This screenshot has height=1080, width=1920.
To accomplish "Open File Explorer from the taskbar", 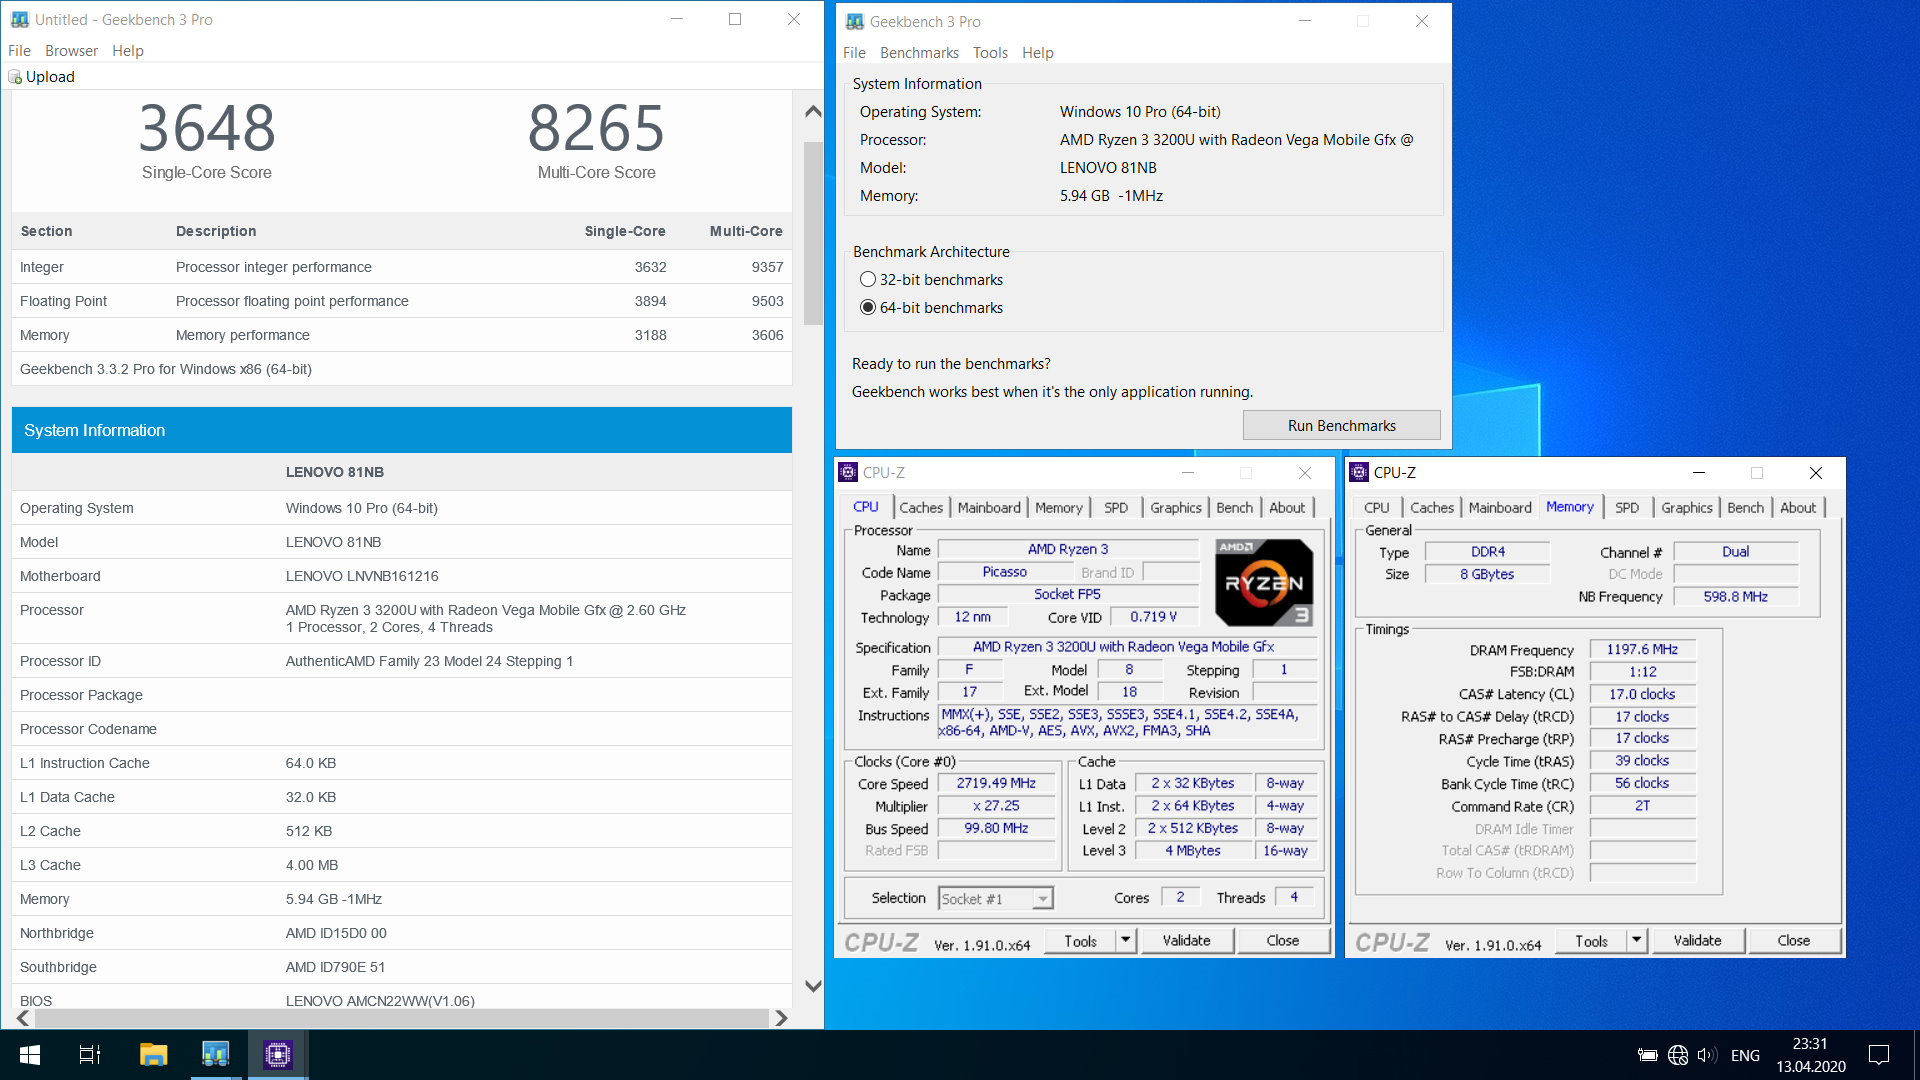I will coord(153,1055).
